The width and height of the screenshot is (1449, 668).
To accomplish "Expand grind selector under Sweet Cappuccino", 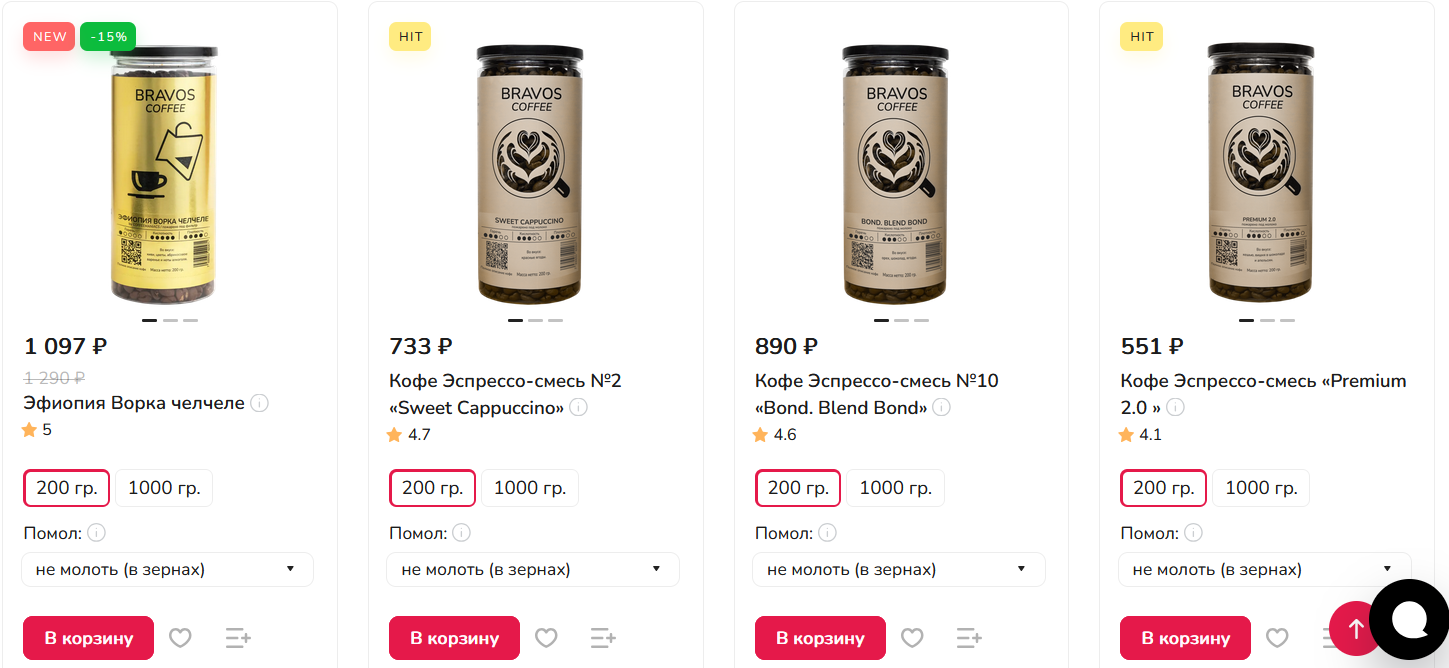I will (533, 570).
